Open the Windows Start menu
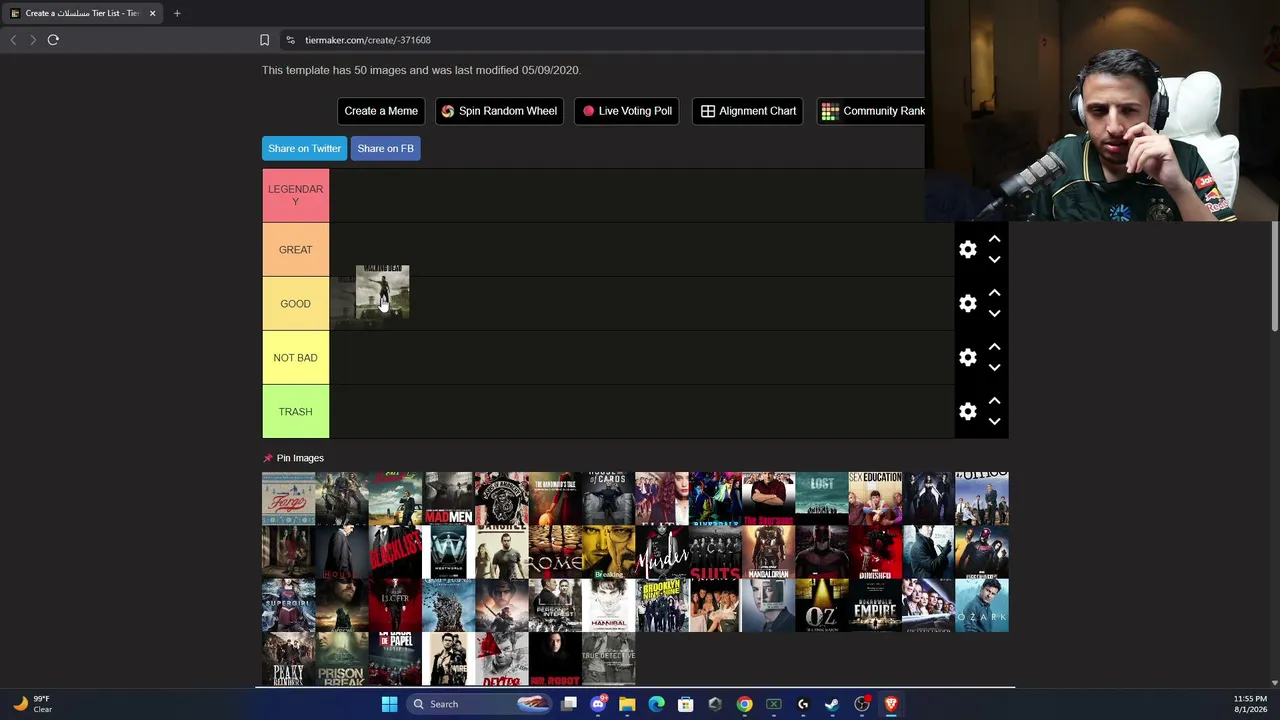The height and width of the screenshot is (720, 1280). (390, 704)
